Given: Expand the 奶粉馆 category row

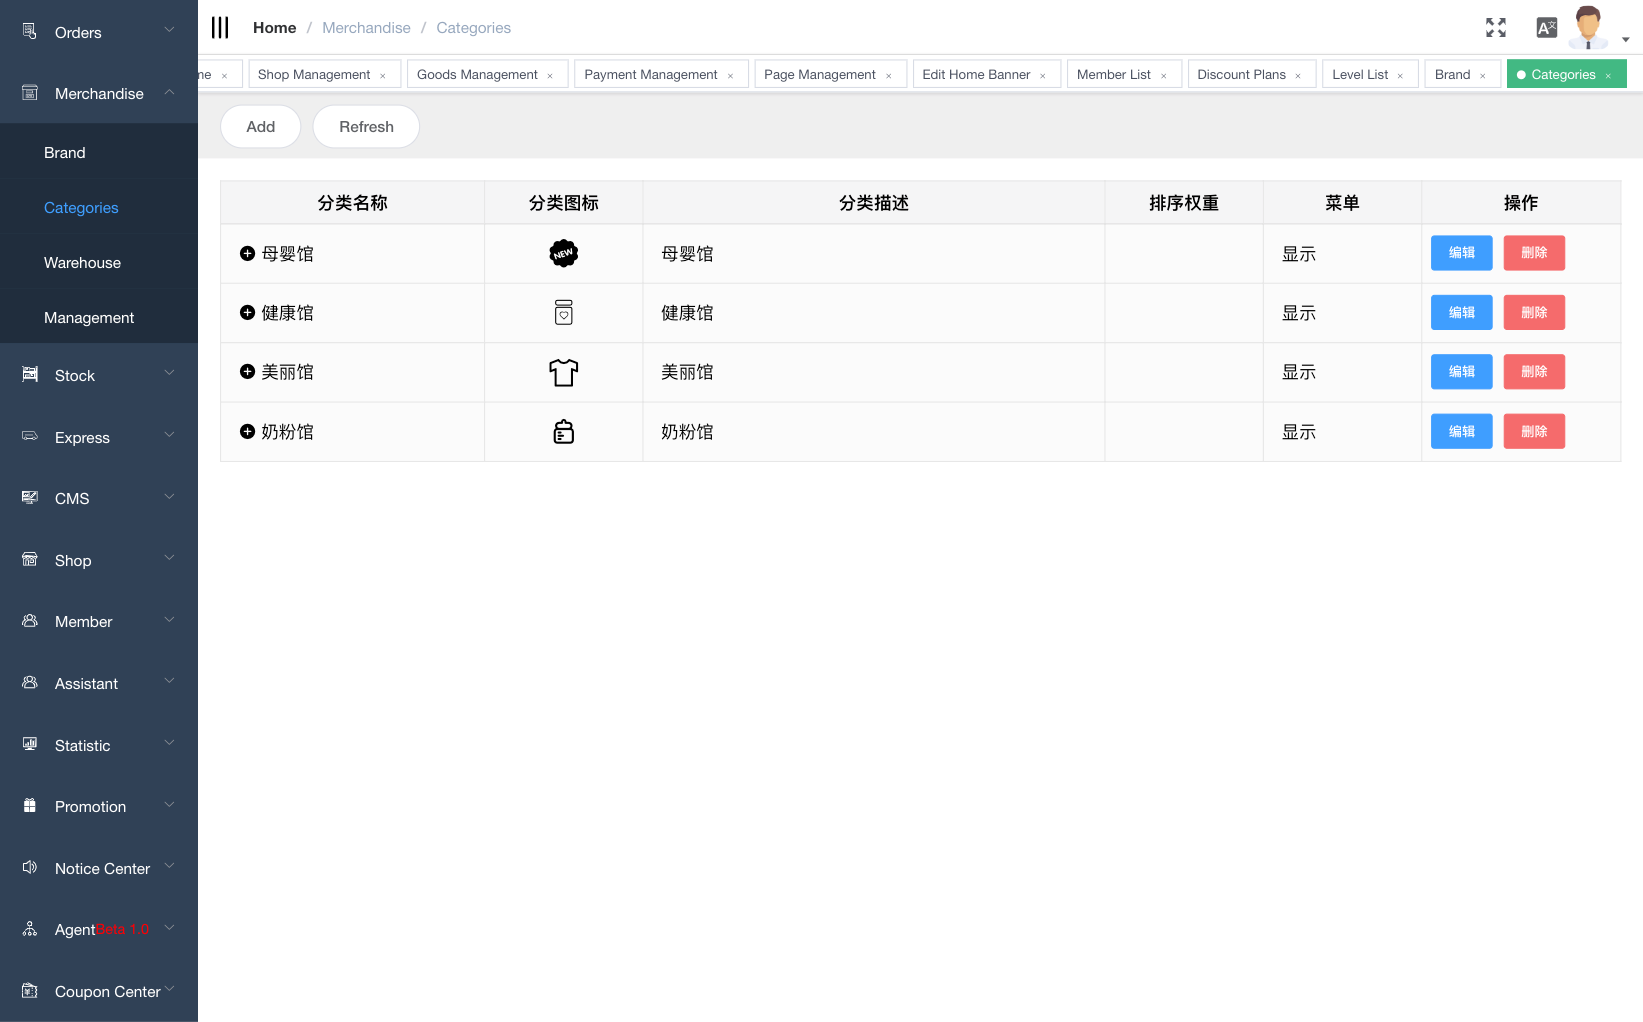Looking at the screenshot, I should pyautogui.click(x=247, y=432).
